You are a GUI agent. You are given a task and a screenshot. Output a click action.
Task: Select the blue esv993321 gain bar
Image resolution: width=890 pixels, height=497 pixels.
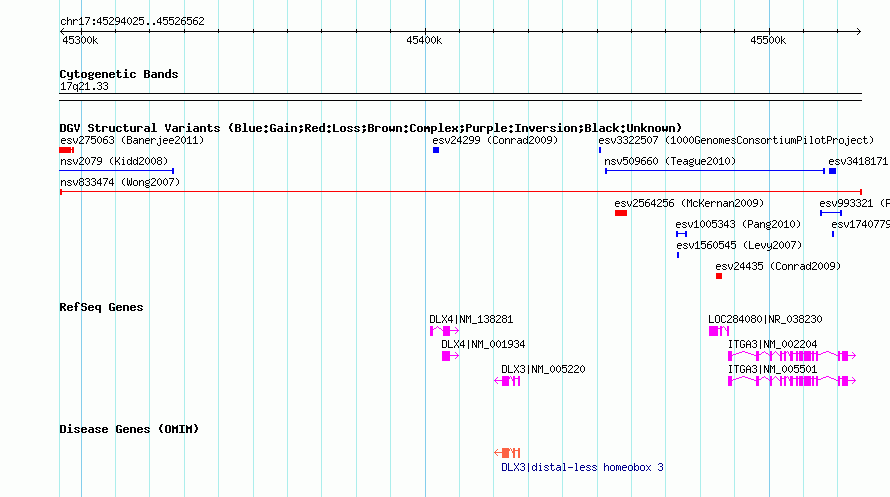pos(831,213)
